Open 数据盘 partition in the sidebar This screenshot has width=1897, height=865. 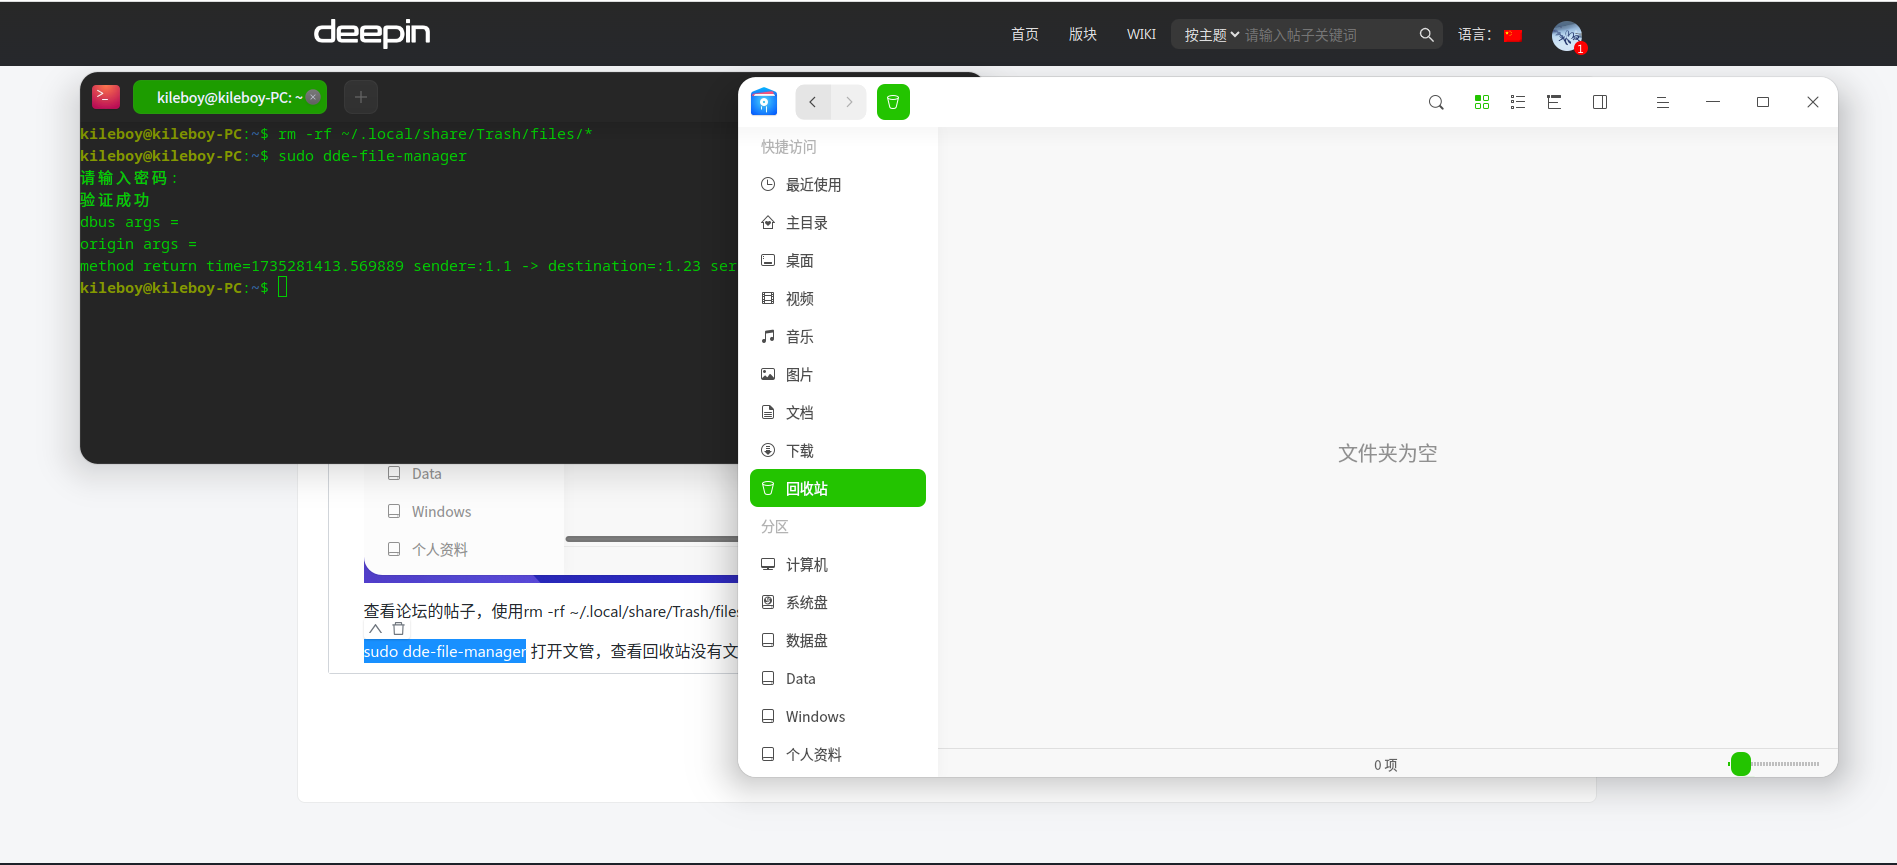[x=838, y=640]
